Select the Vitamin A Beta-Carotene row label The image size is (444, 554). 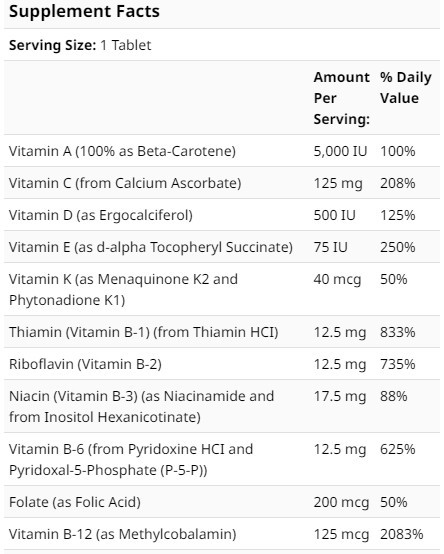click(122, 151)
